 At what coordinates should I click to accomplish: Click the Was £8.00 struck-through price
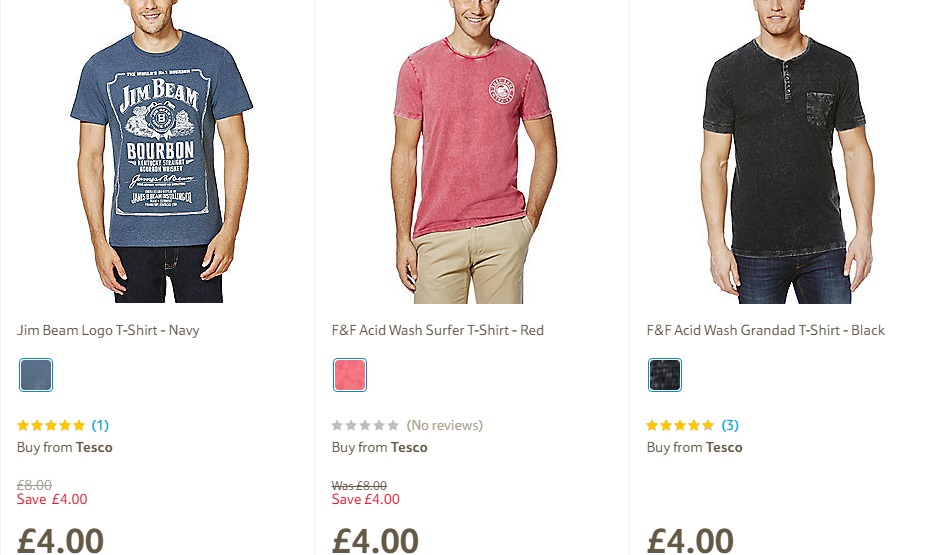pyautogui.click(x=359, y=485)
